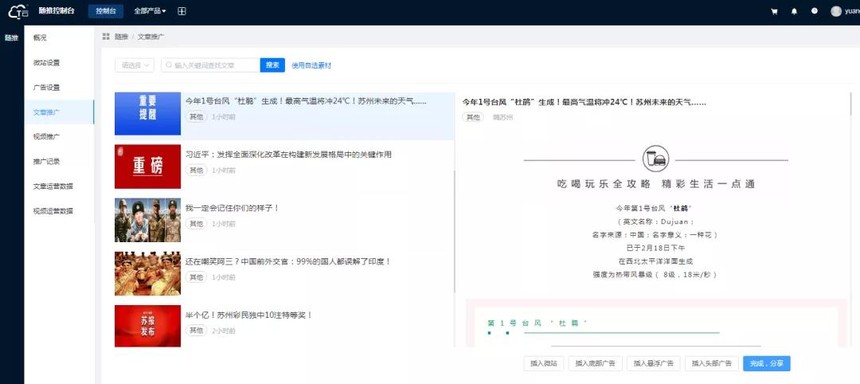Expand the 全部产品 dropdown
This screenshot has height=384, width=860.
click(x=150, y=11)
